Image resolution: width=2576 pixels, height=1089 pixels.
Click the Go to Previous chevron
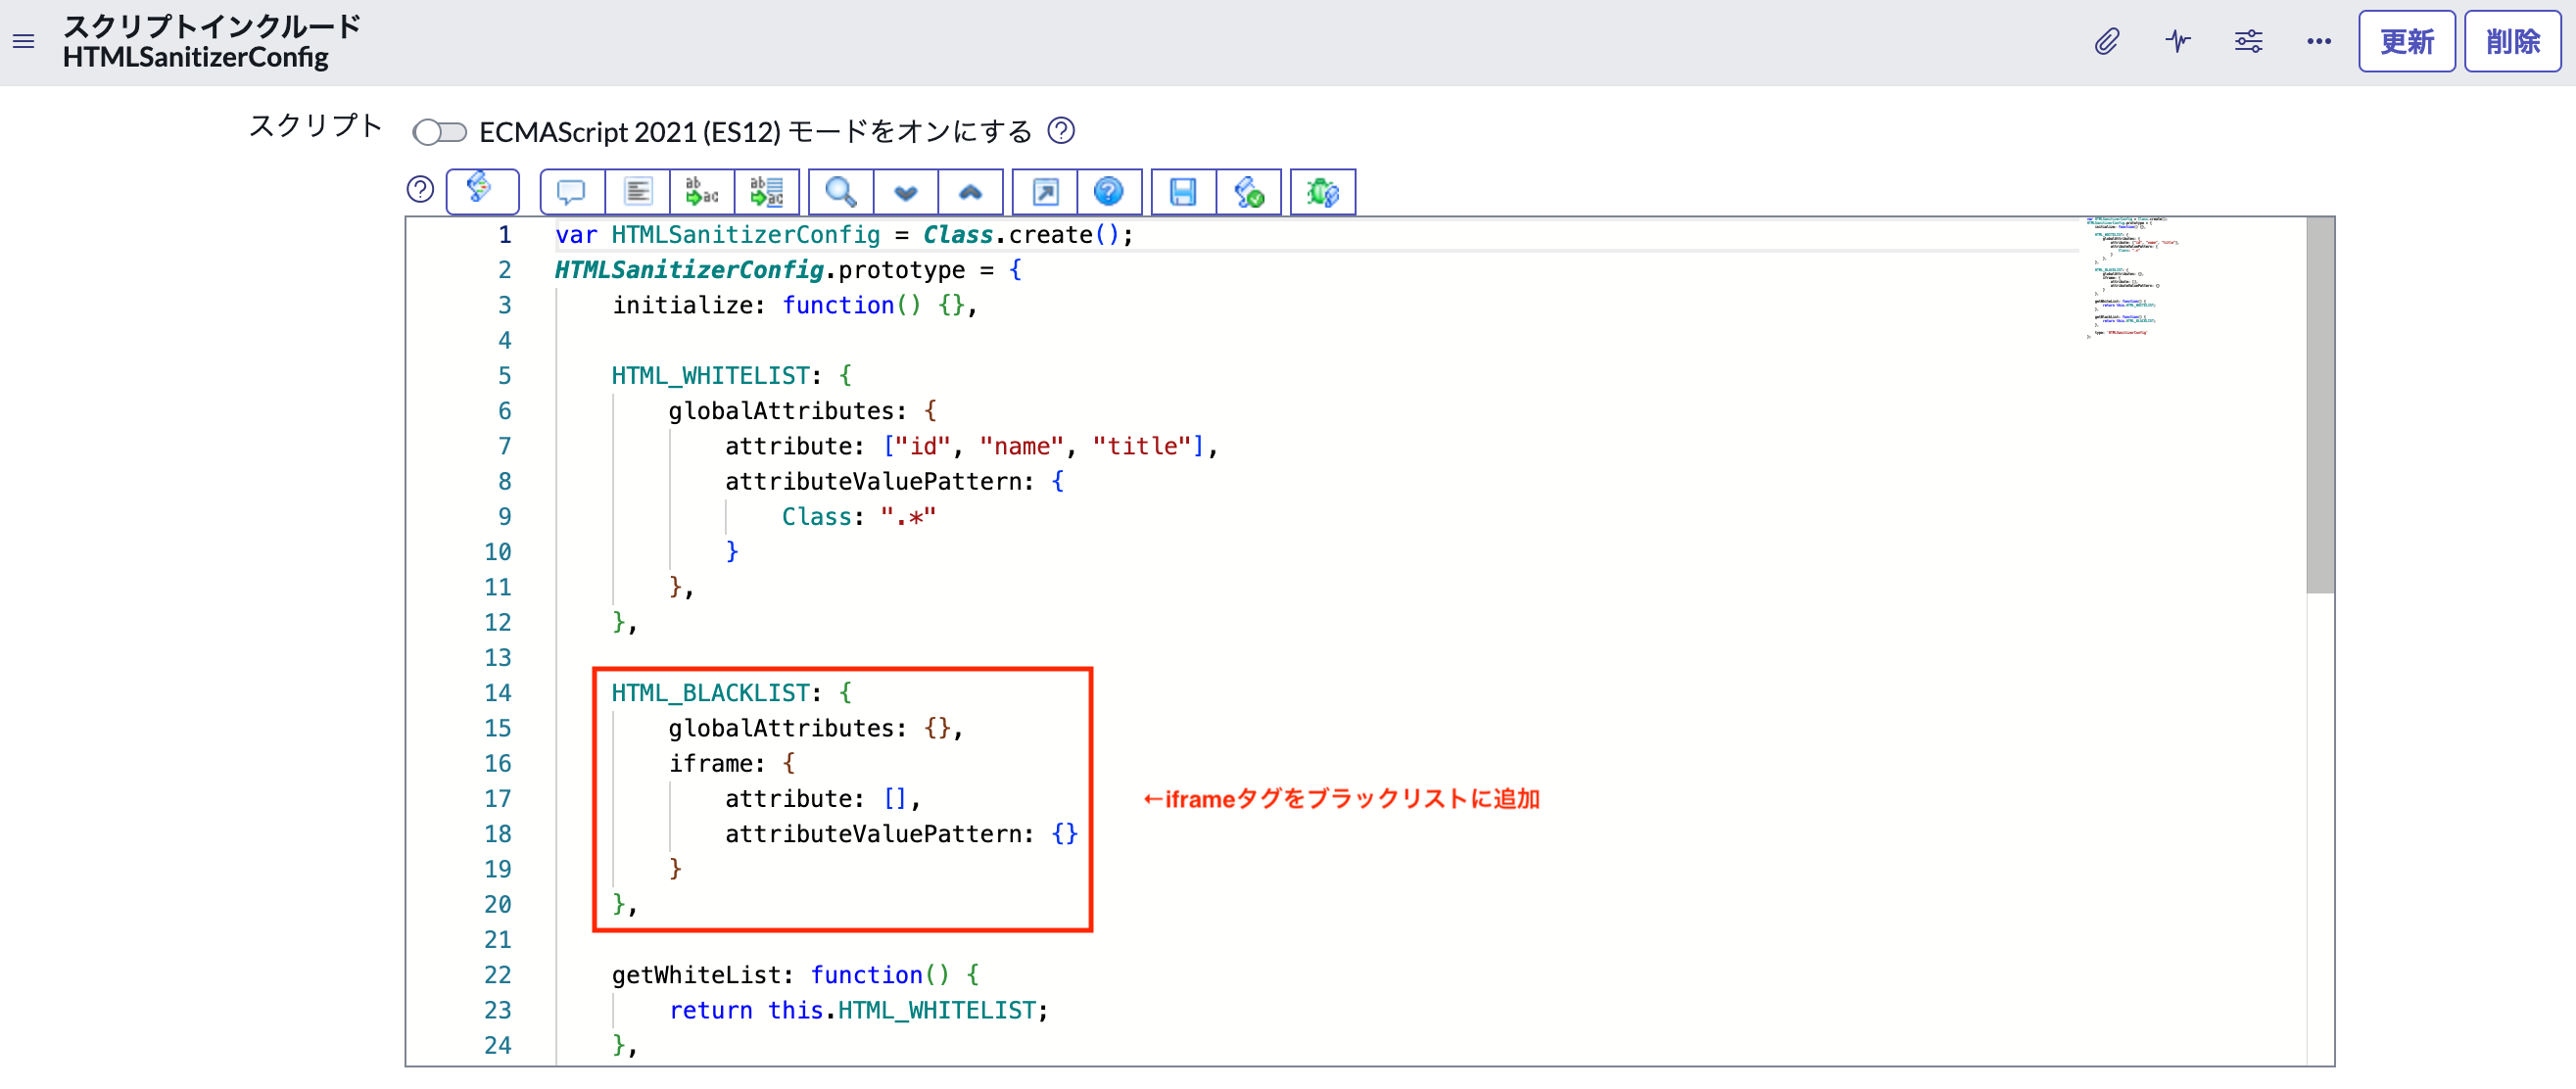(x=970, y=191)
